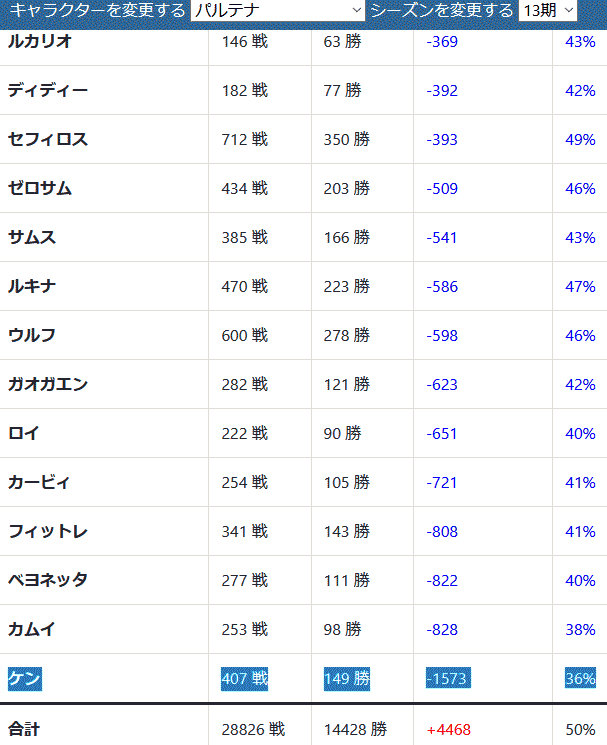
Task: Click the ウルフ character name
Action: [x=32, y=335]
